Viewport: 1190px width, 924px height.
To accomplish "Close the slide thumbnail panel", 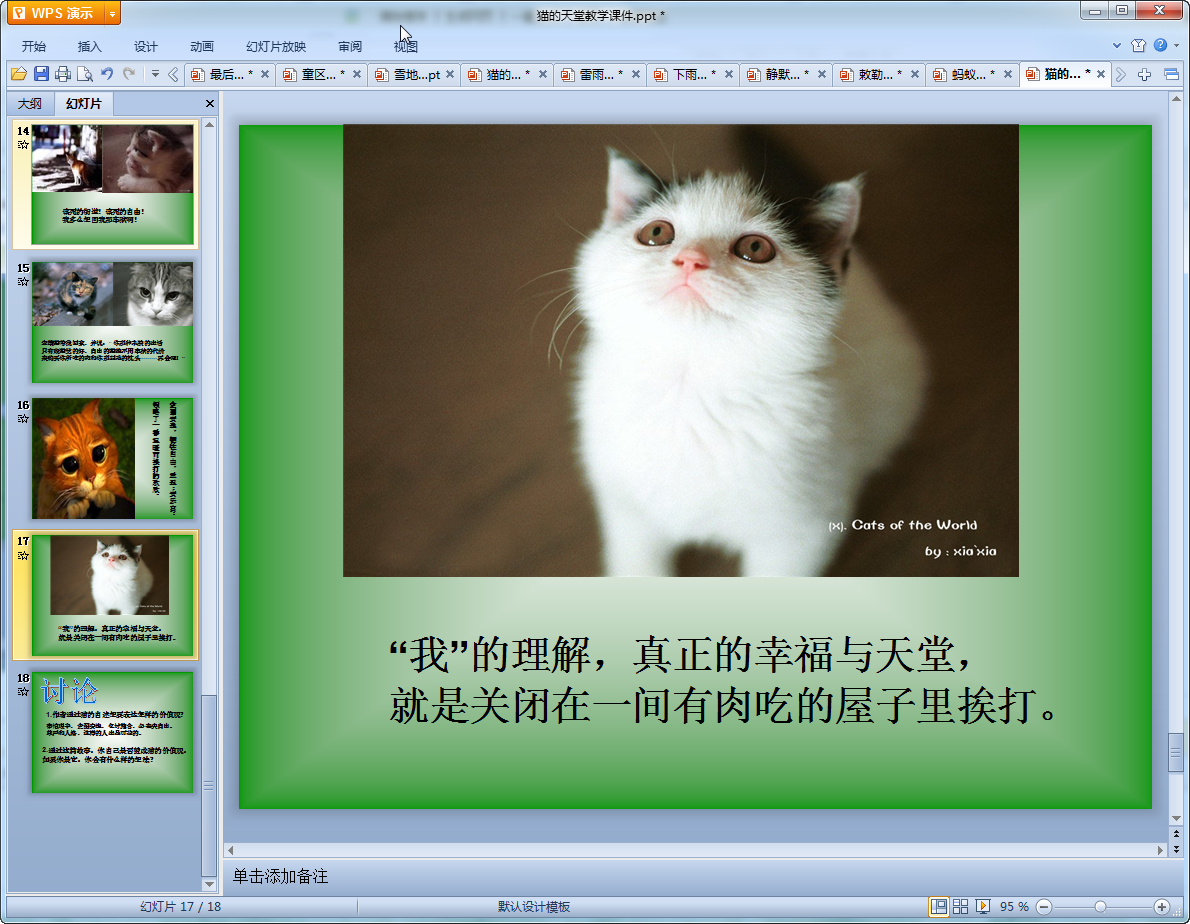I will [x=209, y=103].
